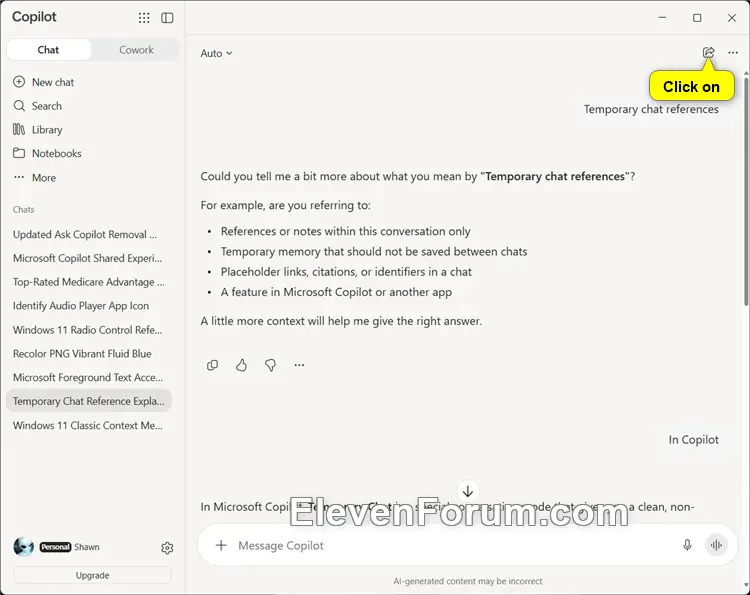Open settings gear icon
This screenshot has width=750, height=595.
tap(167, 548)
